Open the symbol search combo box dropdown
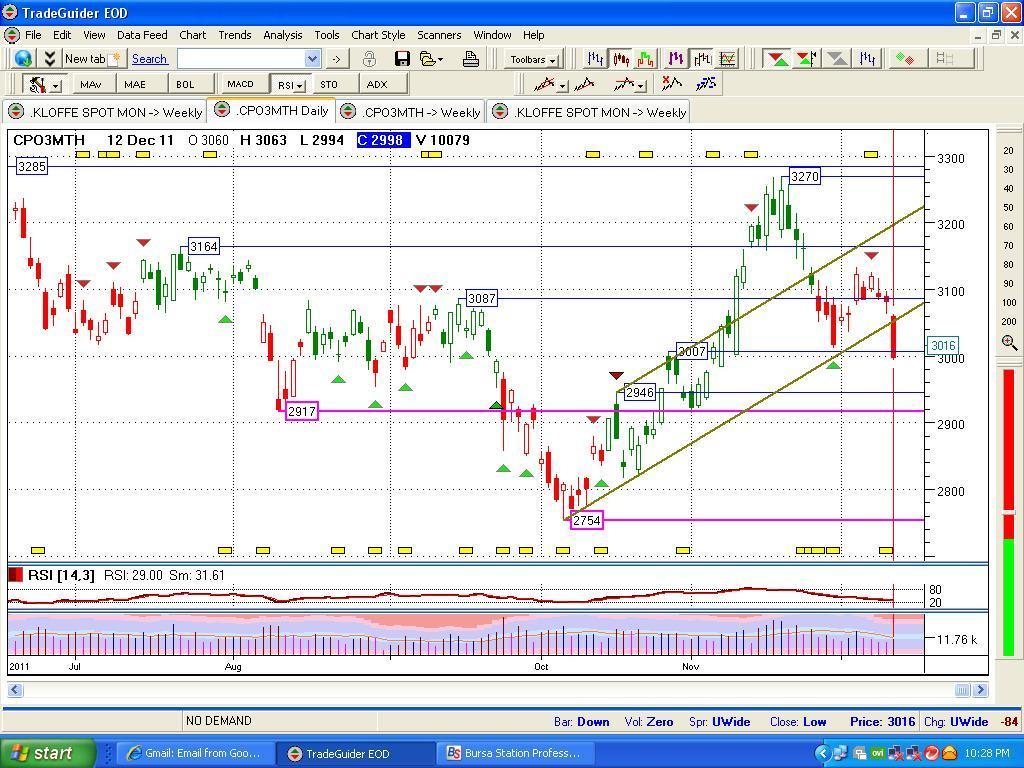Viewport: 1024px width, 768px height. (x=312, y=59)
